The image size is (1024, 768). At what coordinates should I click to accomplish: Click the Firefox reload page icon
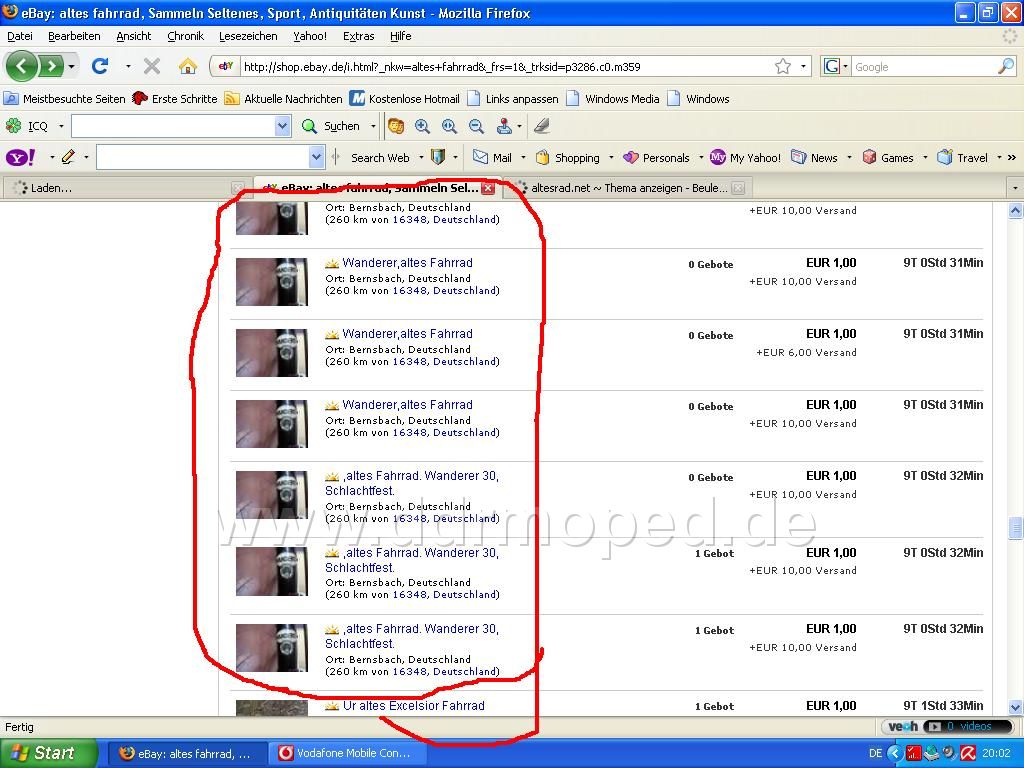click(100, 66)
